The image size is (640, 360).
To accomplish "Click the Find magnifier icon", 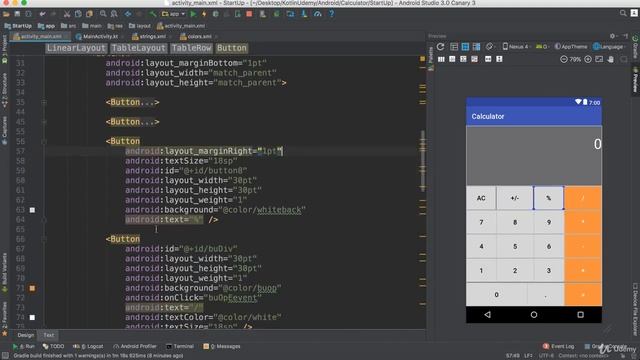I will click(103, 14).
